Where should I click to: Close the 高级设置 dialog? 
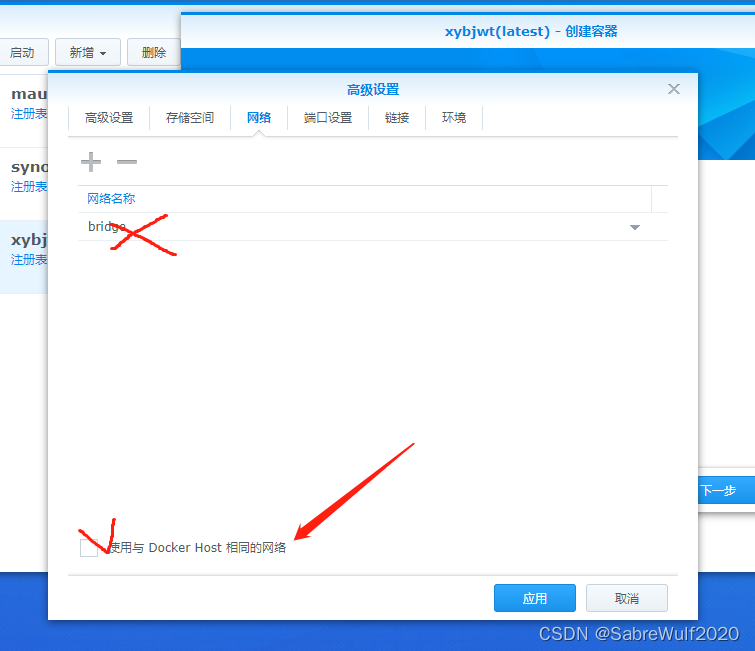pyautogui.click(x=674, y=89)
